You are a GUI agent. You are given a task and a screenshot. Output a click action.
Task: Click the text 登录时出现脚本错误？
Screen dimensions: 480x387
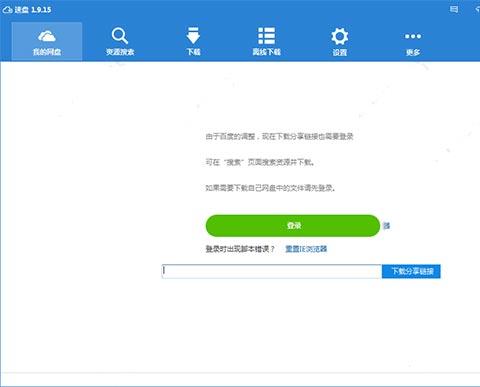(240, 249)
